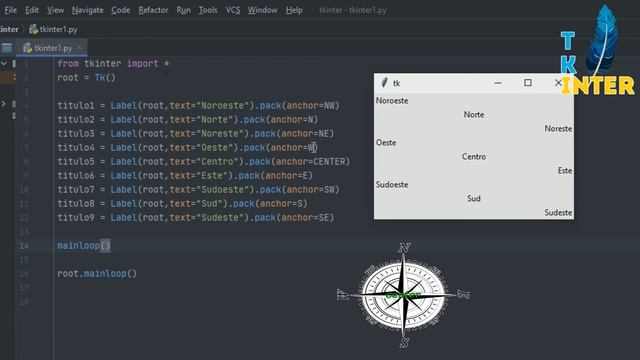Click titulo8 variable name
The image size is (640, 360).
[x=76, y=204]
